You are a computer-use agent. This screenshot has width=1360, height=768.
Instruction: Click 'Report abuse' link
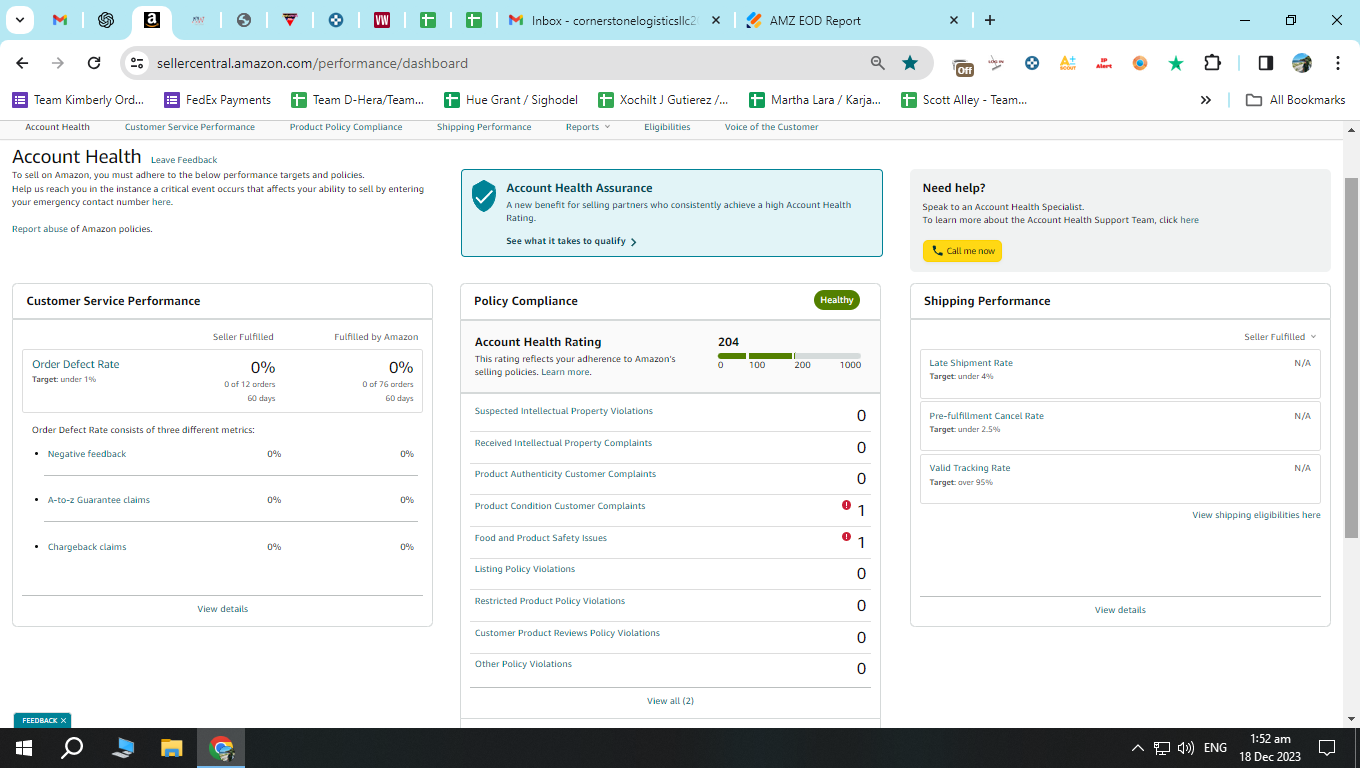point(39,229)
